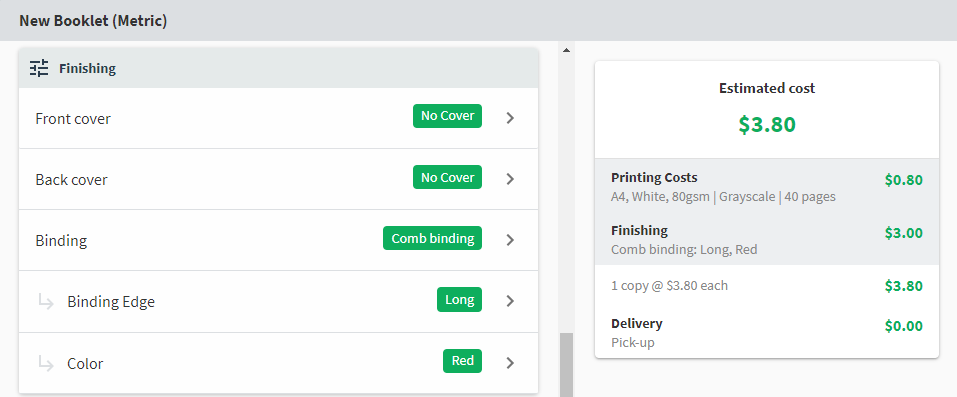Click the scrollbar up arrow
Image resolution: width=957 pixels, height=397 pixels.
pyautogui.click(x=566, y=49)
